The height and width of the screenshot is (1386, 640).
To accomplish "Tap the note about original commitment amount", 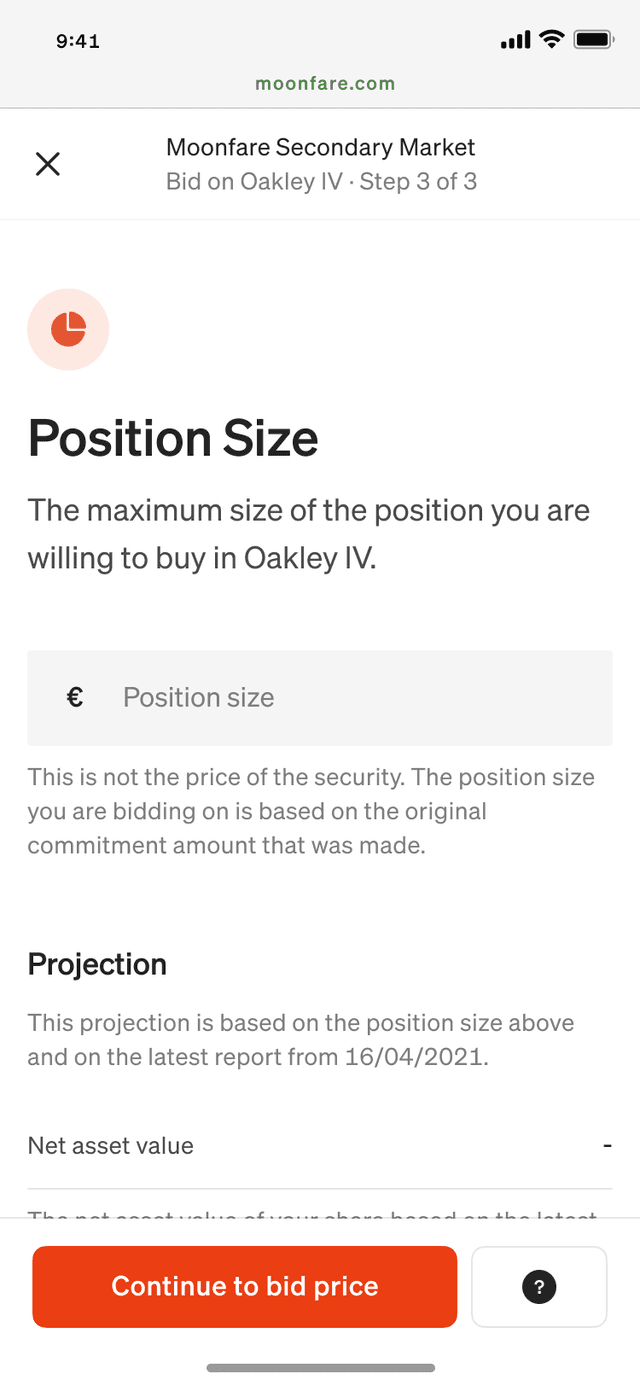I will pos(311,811).
